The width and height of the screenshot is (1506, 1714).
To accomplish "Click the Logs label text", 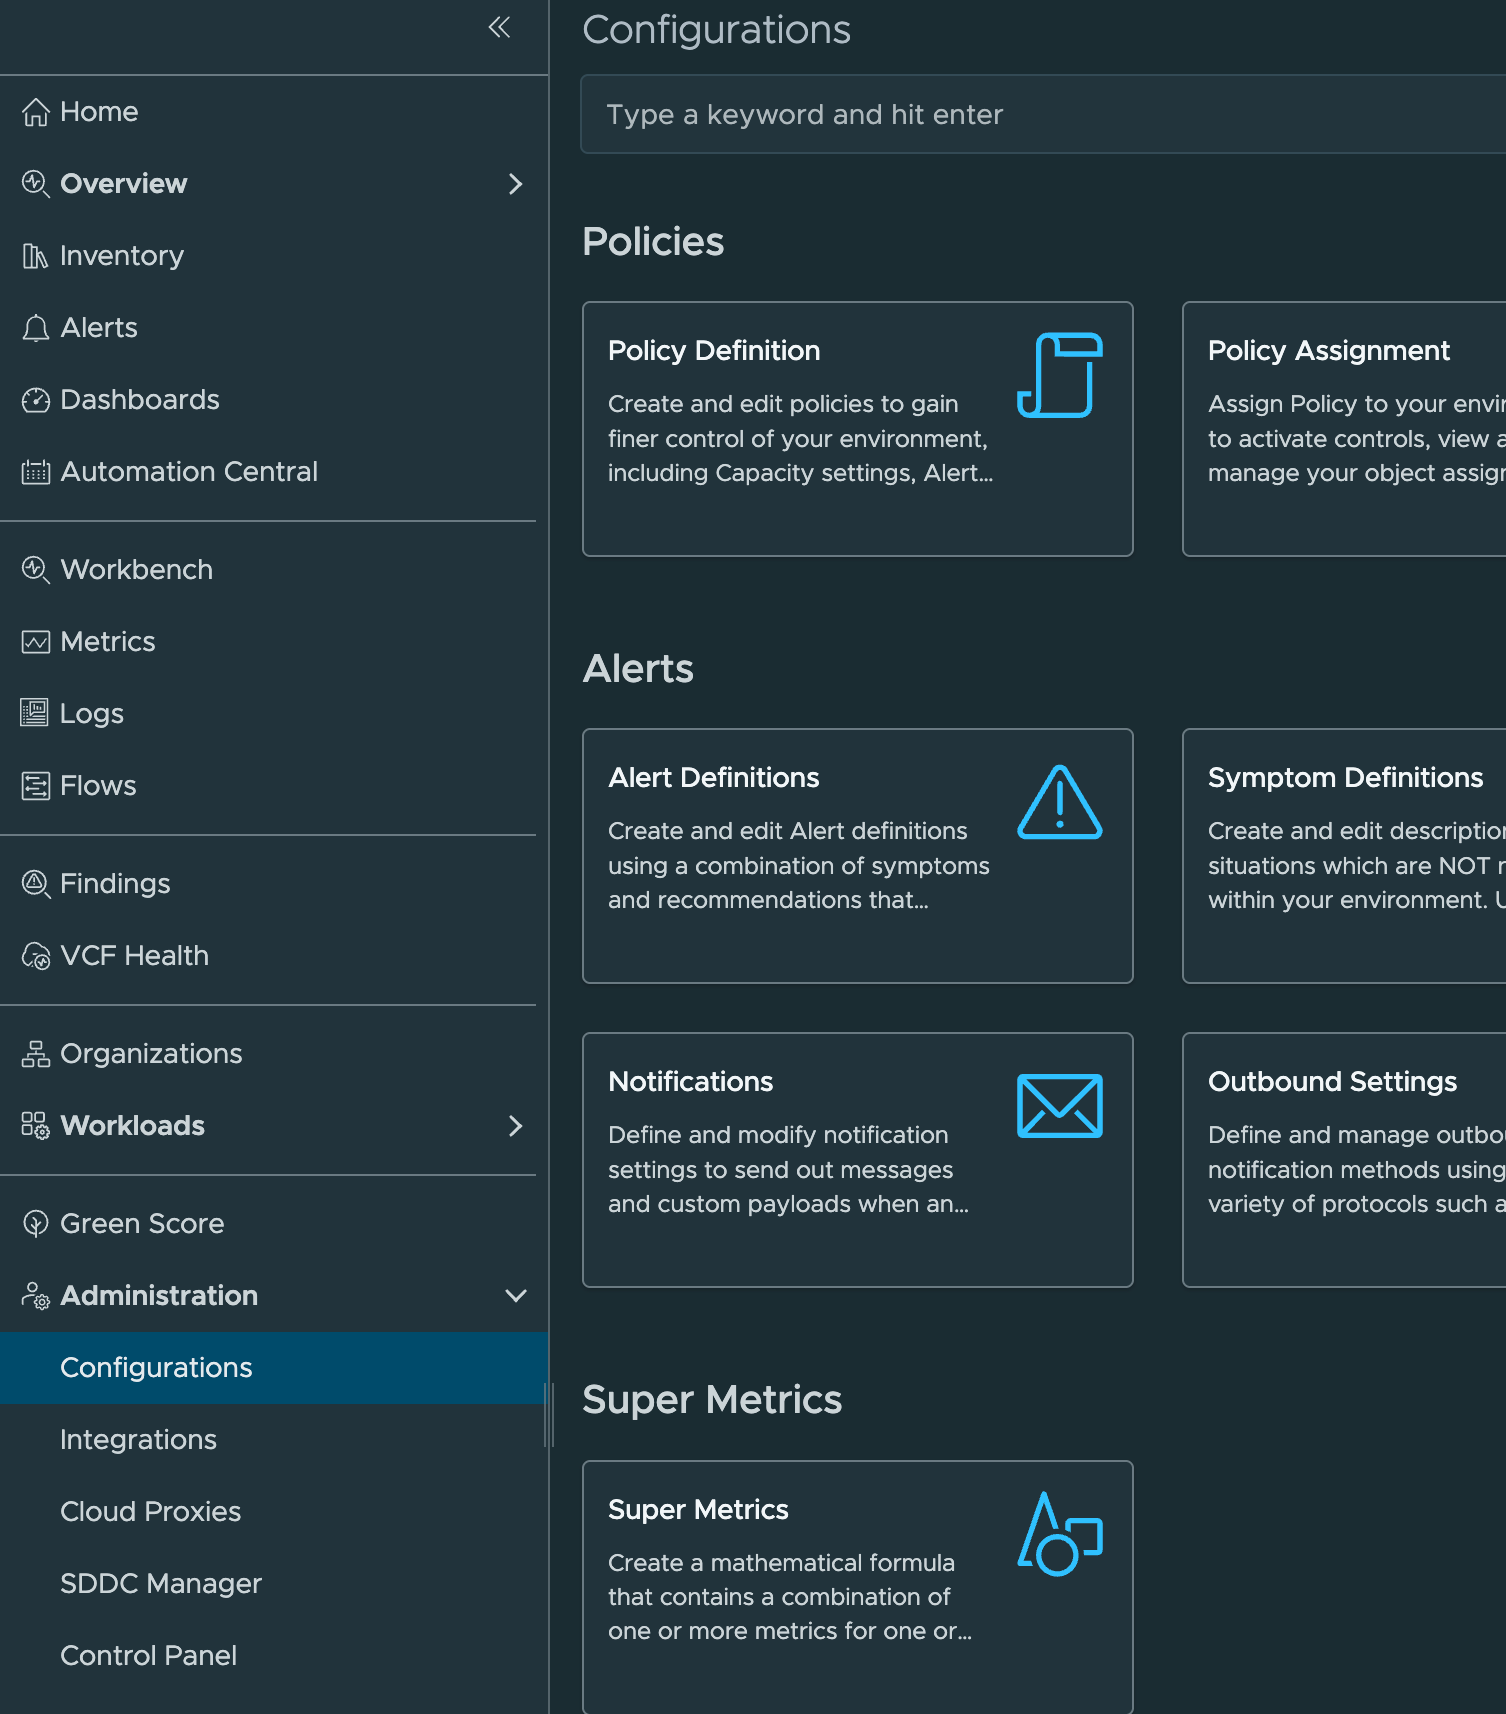I will pyautogui.click(x=92, y=714).
